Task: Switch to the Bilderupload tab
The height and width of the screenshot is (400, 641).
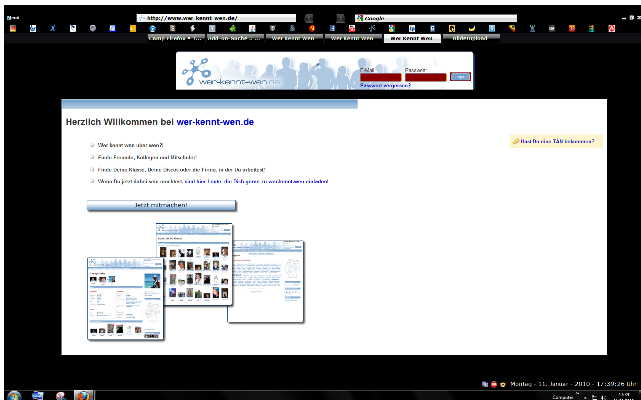Action: click(x=471, y=38)
